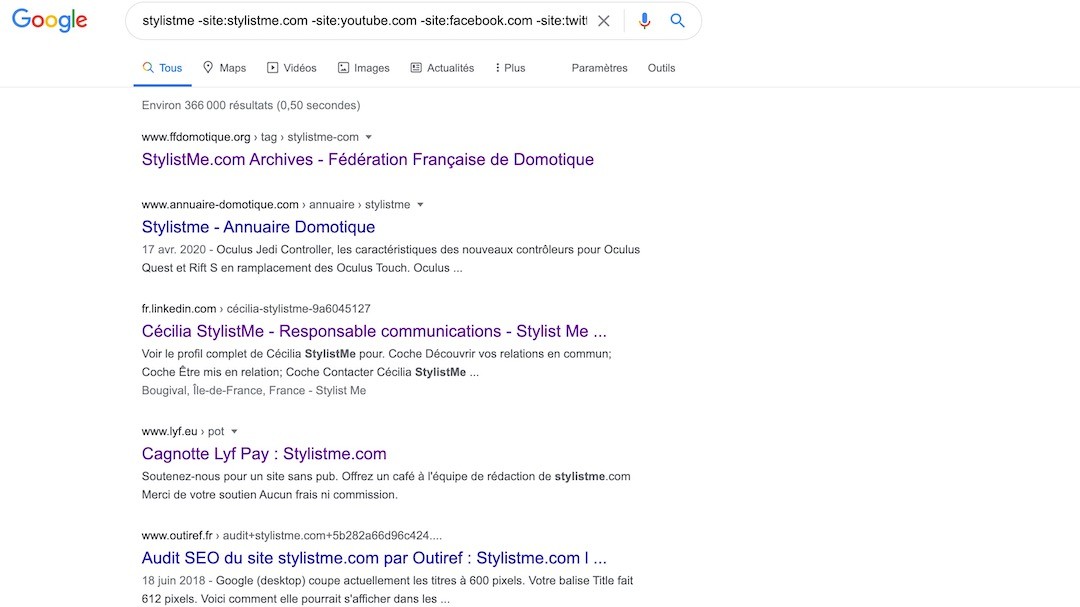Click snippet text Soutenez-nous pour un site sans pub

point(386,485)
